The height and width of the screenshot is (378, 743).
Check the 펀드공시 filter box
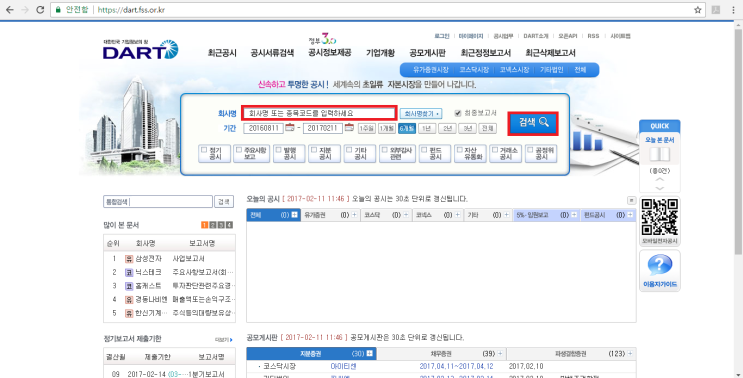425,150
